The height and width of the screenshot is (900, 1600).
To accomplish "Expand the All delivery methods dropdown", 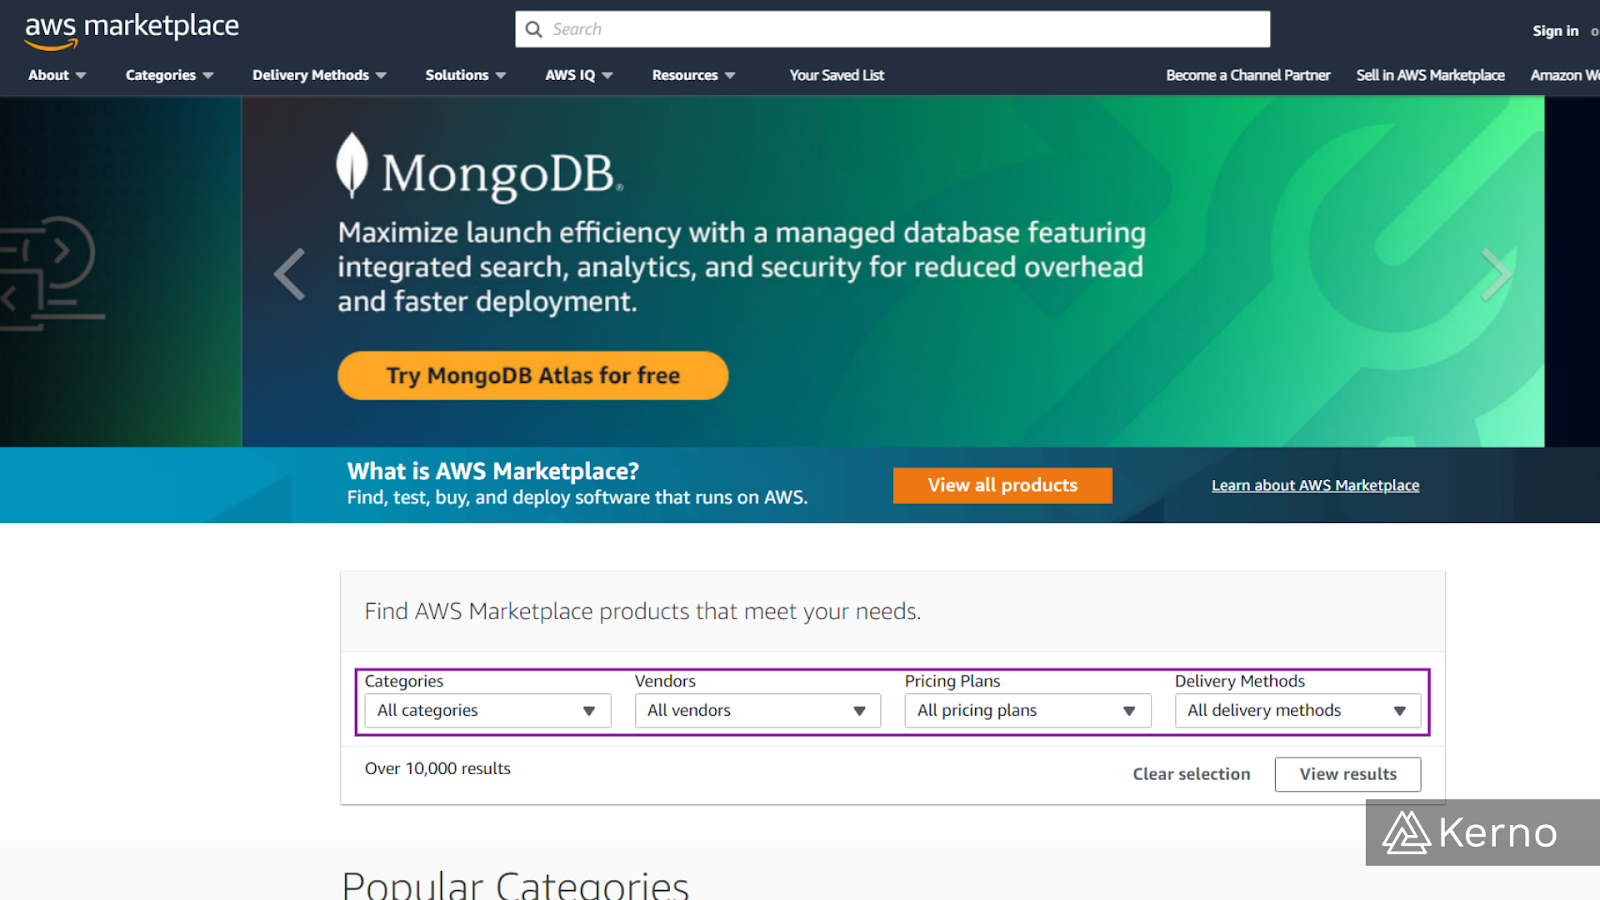I will tap(1298, 711).
